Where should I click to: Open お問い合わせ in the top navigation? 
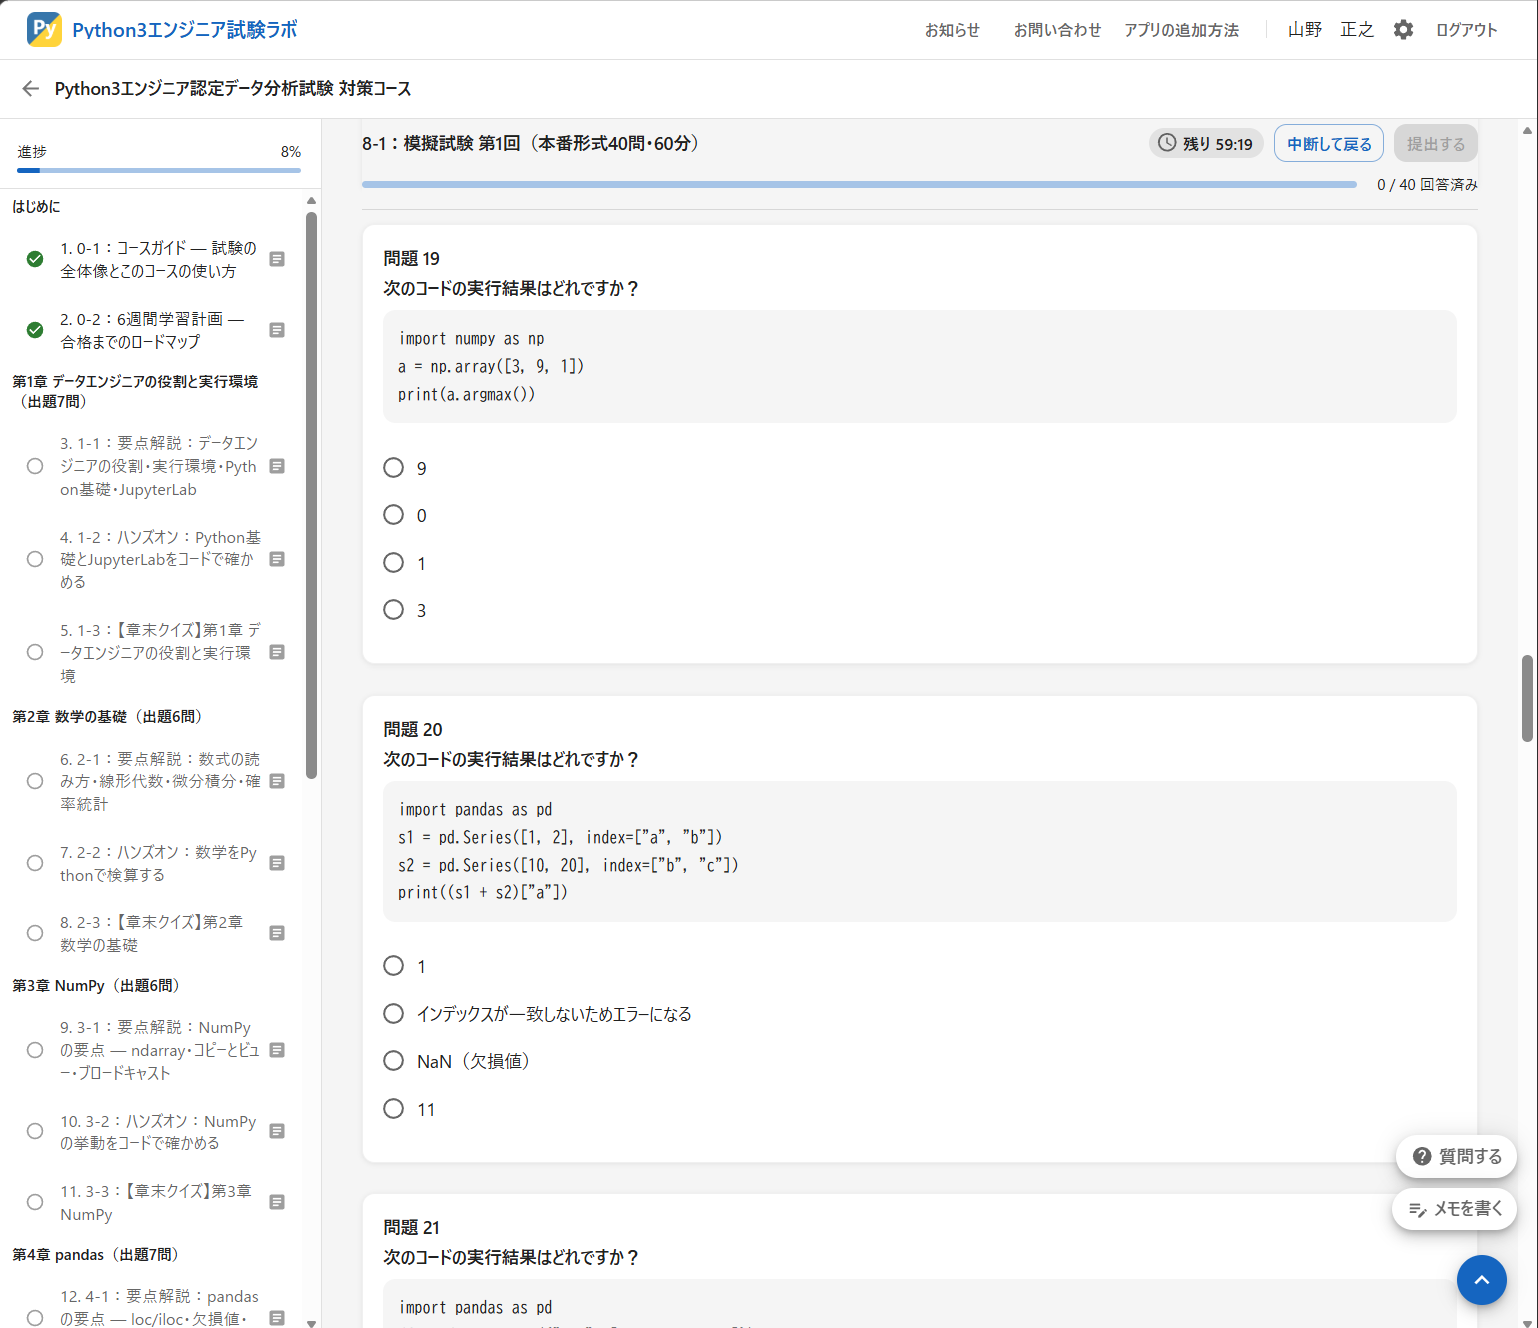[x=1057, y=30]
